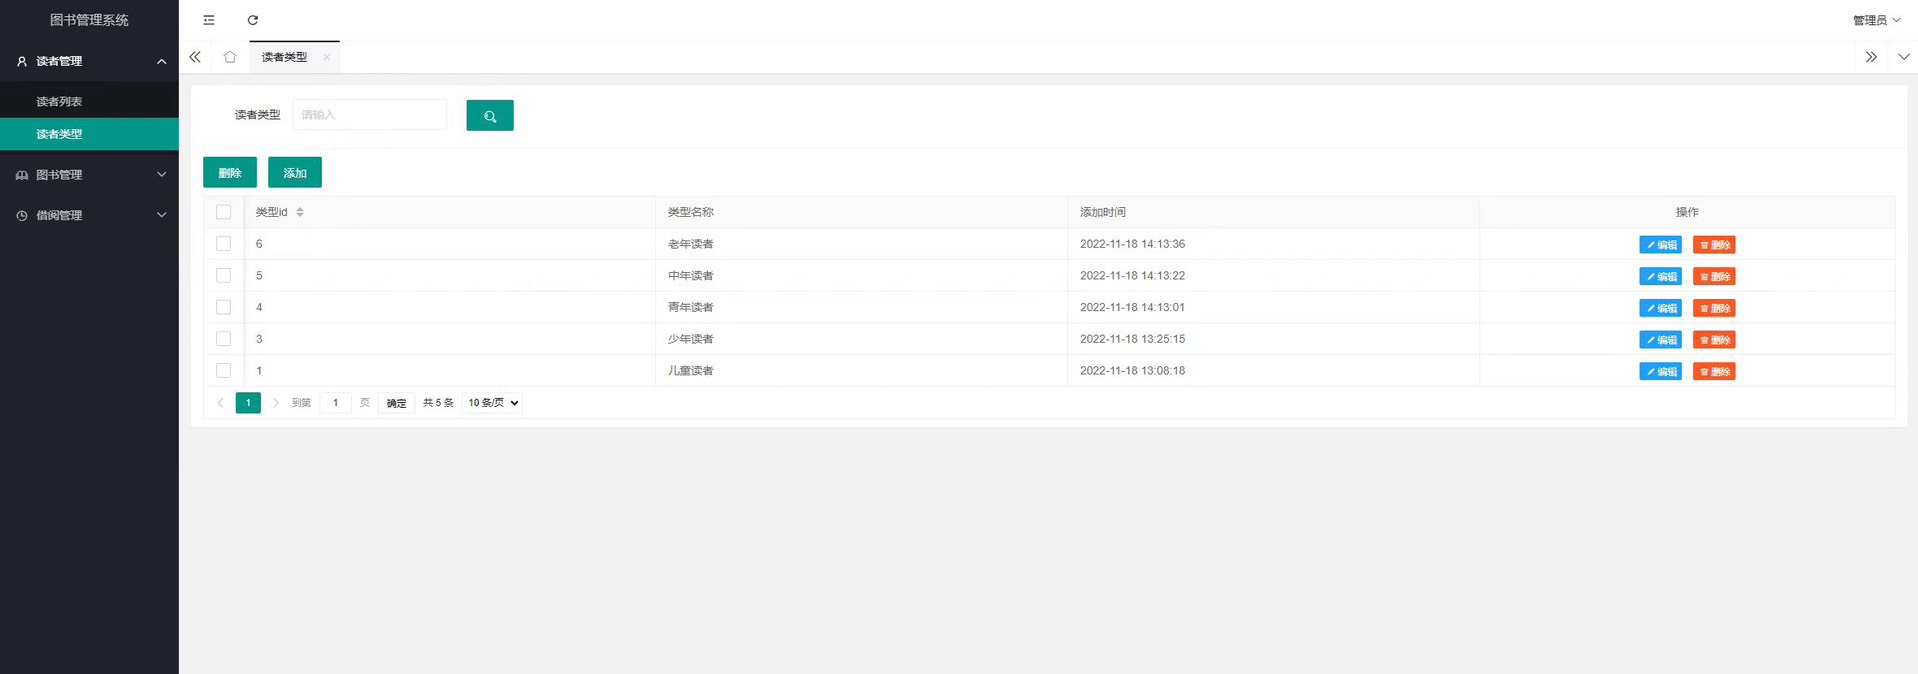Go to next page arrow
The image size is (1918, 674).
coord(276,403)
